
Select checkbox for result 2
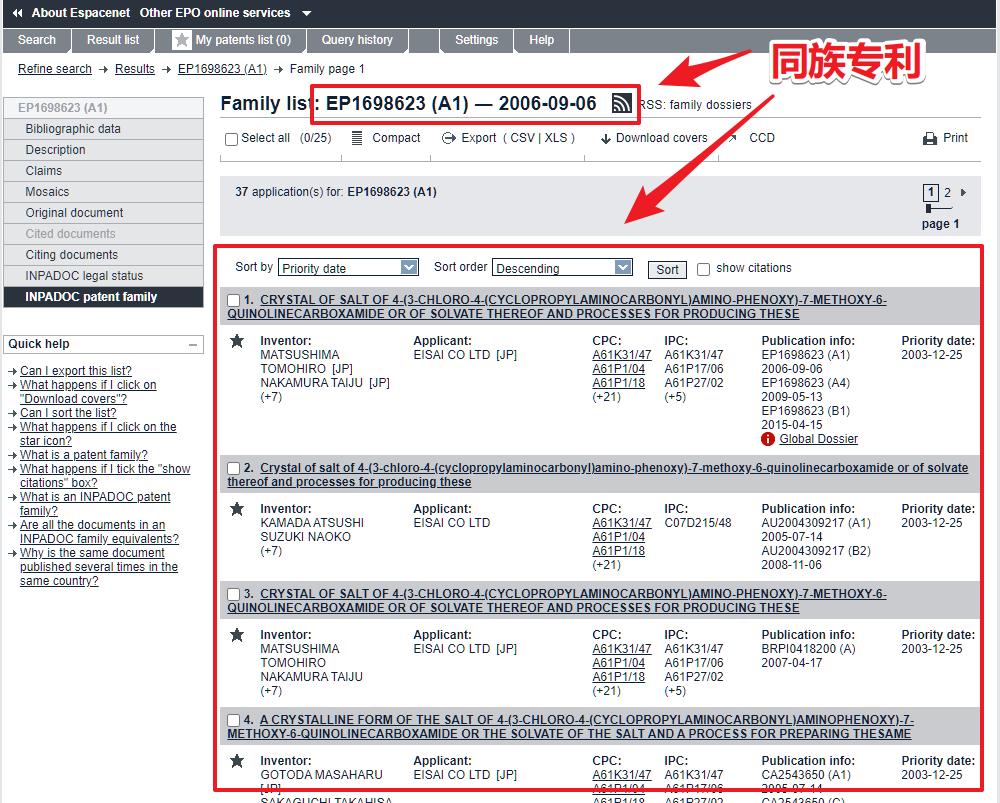tap(234, 469)
